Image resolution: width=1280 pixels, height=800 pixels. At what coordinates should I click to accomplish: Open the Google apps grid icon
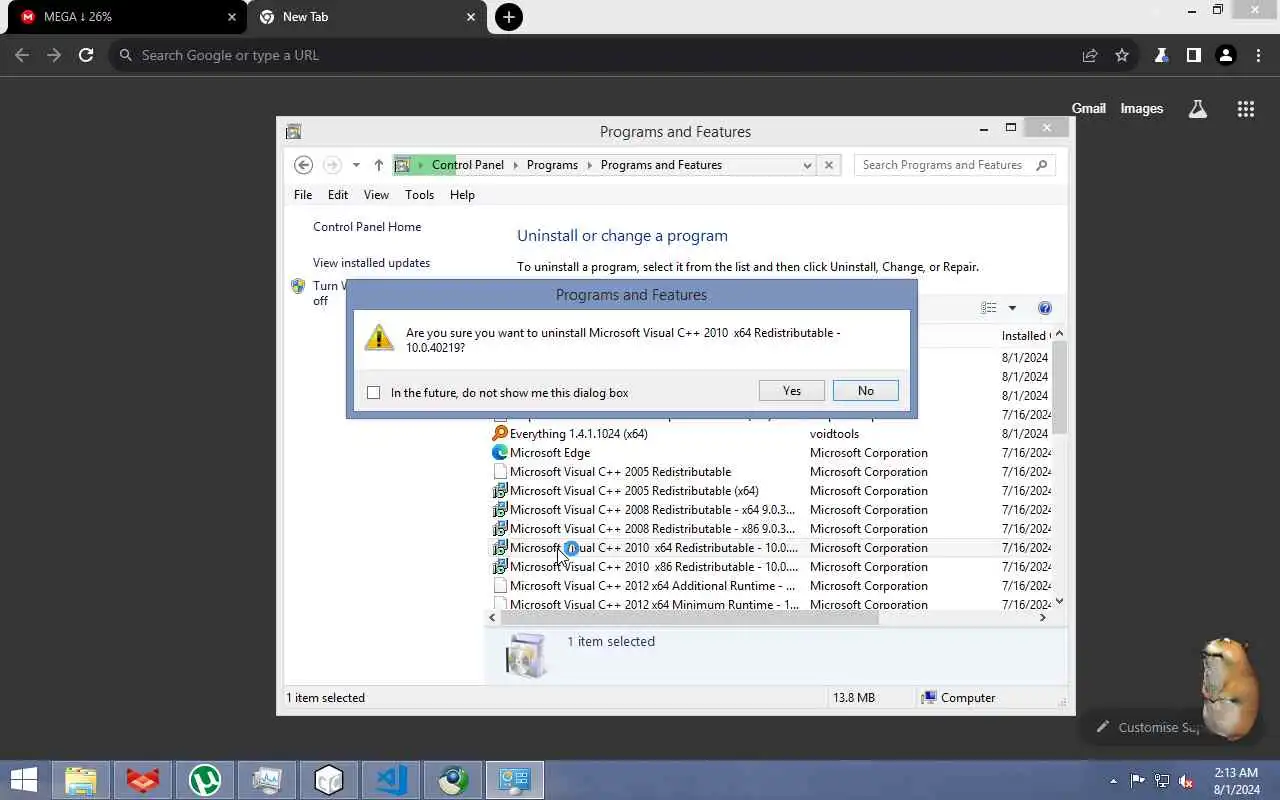tap(1245, 109)
